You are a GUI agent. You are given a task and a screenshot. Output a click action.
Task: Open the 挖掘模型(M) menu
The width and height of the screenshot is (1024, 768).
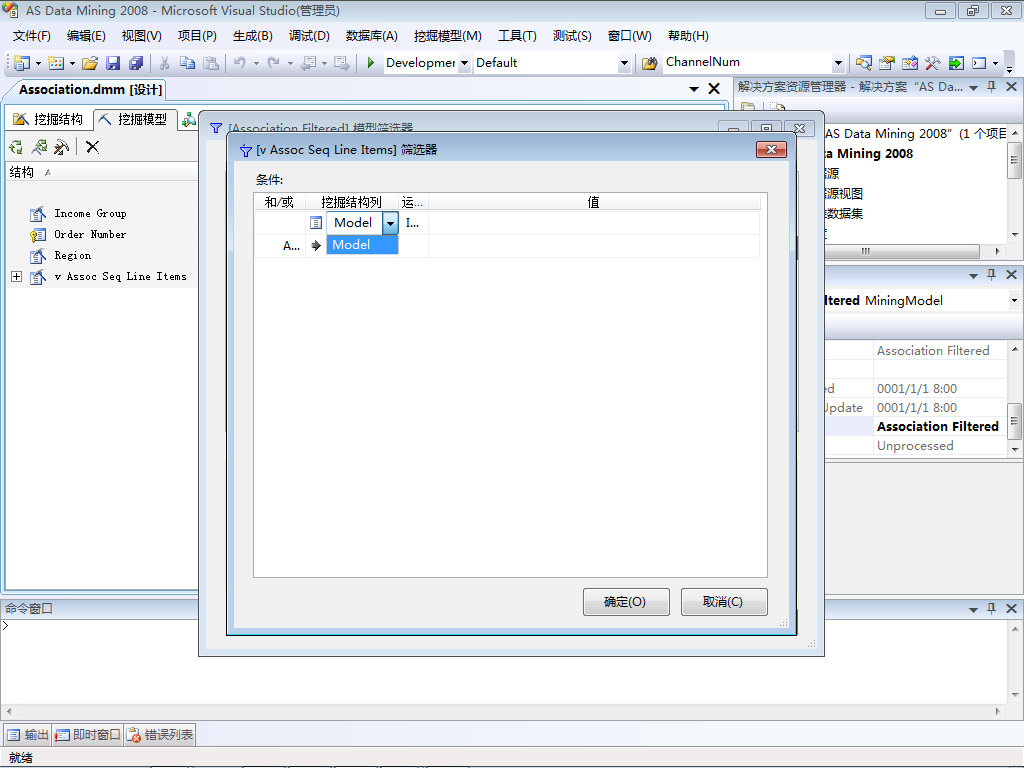pos(448,36)
